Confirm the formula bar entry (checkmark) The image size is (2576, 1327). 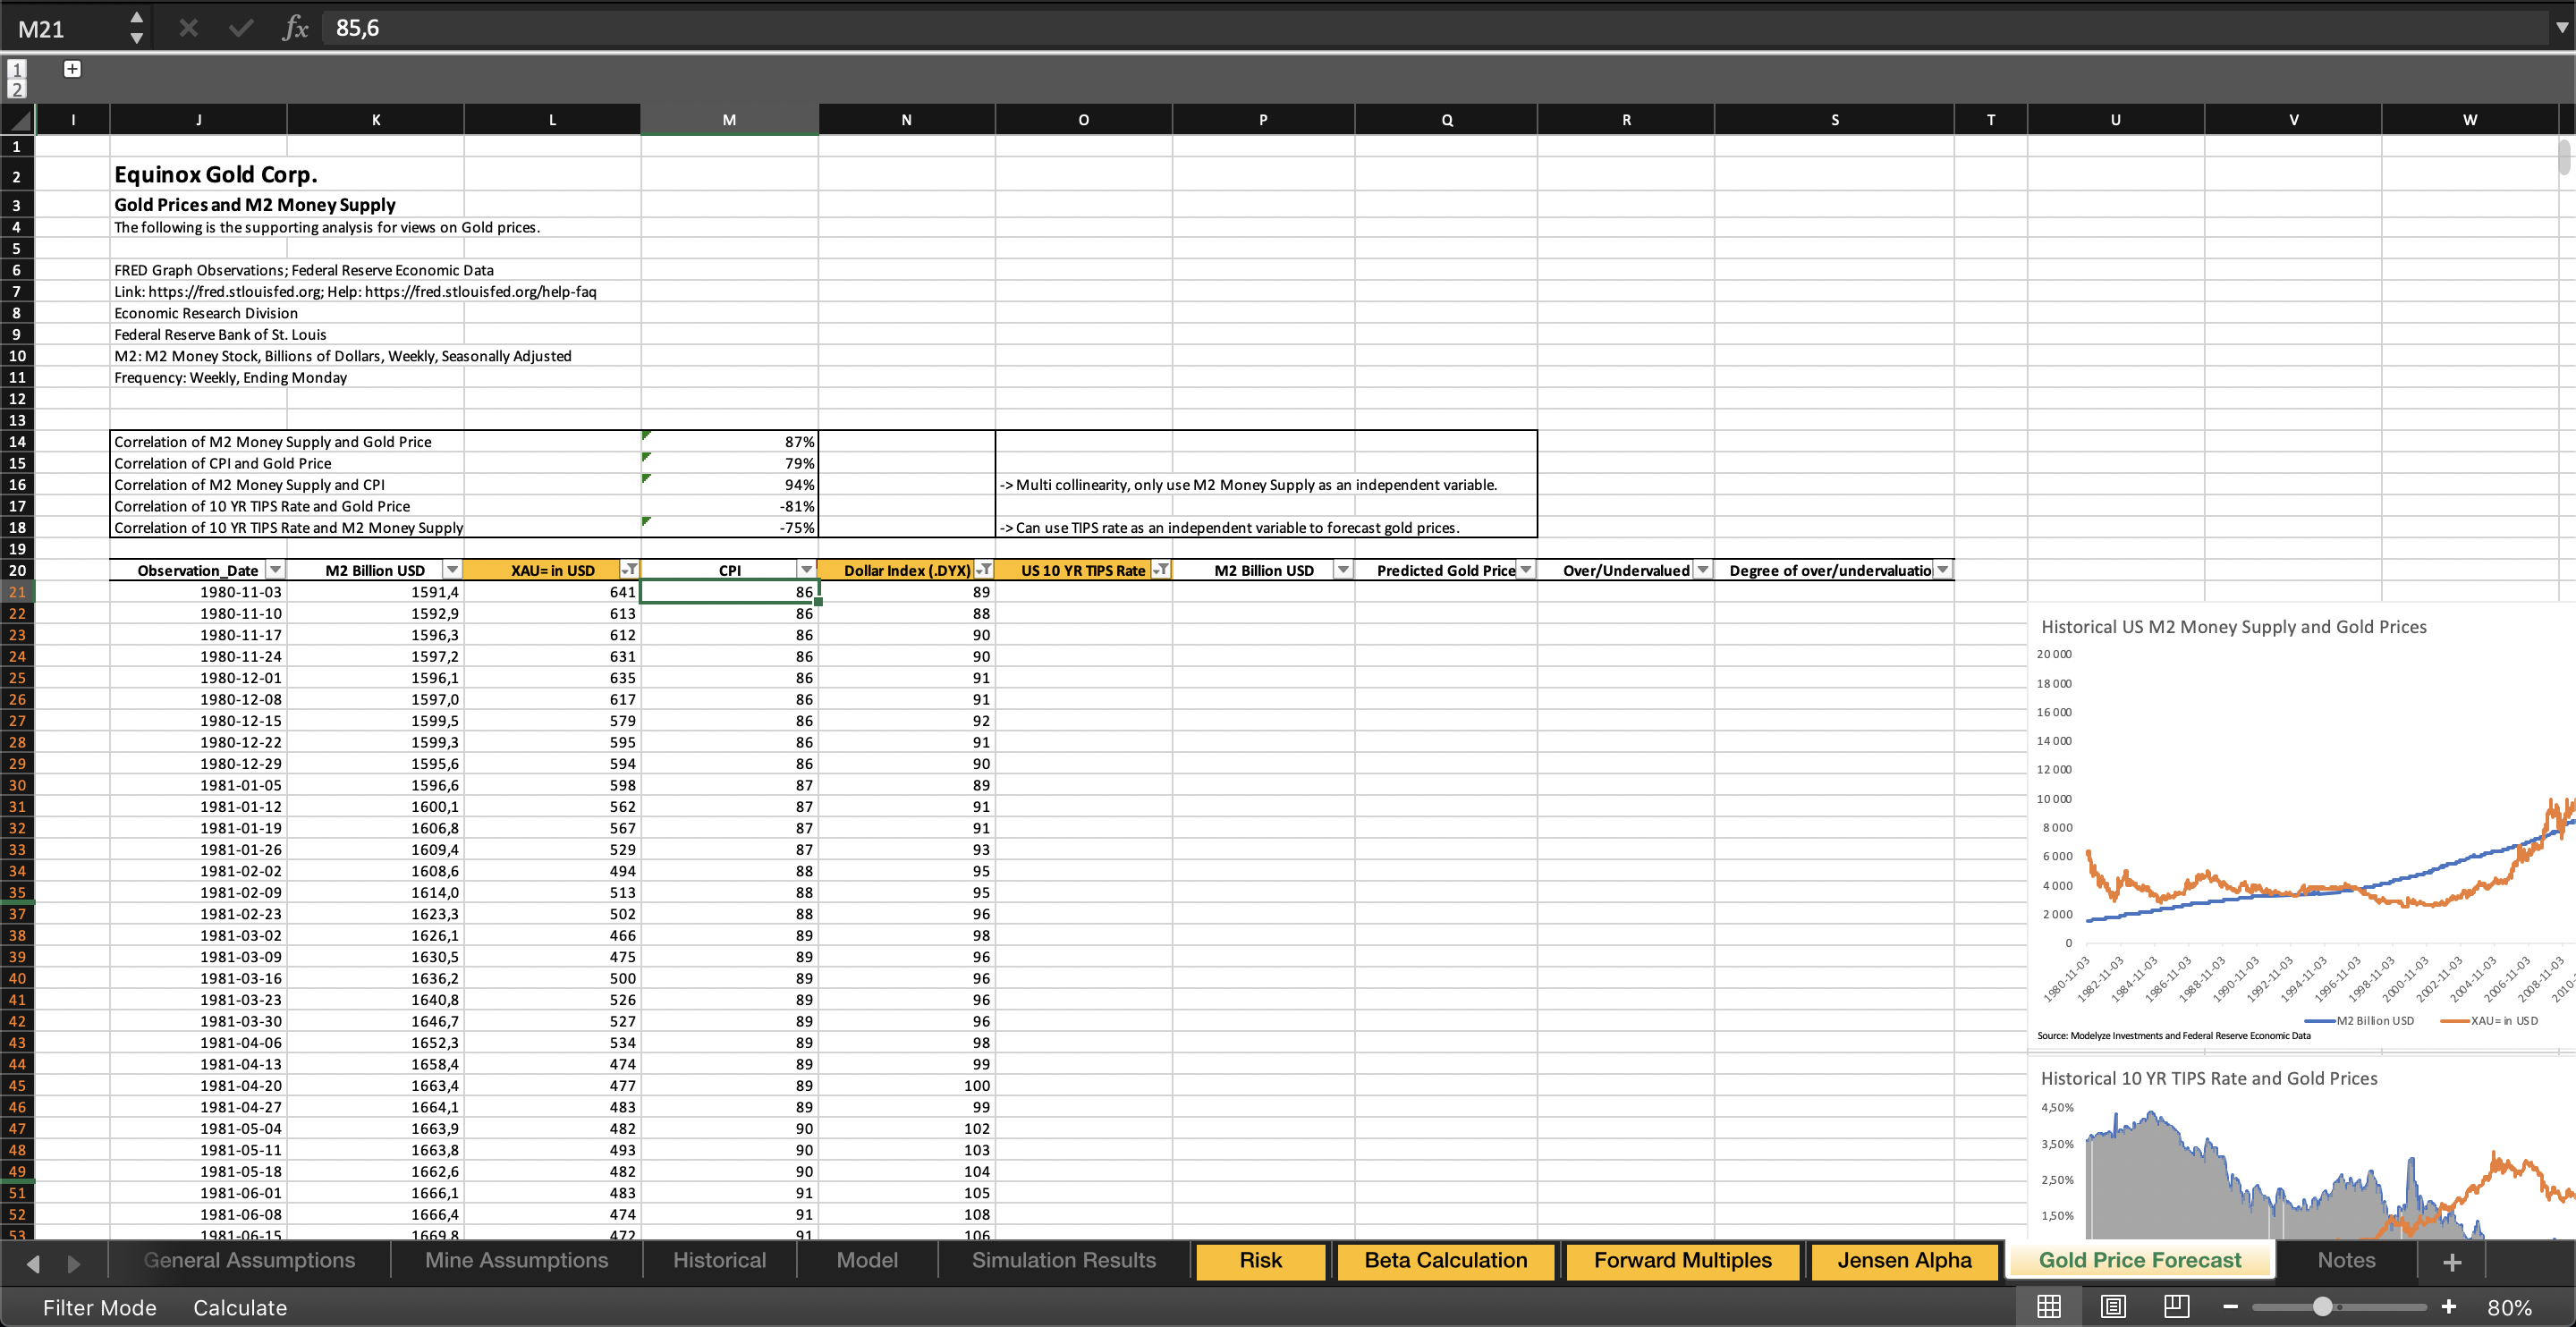click(x=241, y=28)
